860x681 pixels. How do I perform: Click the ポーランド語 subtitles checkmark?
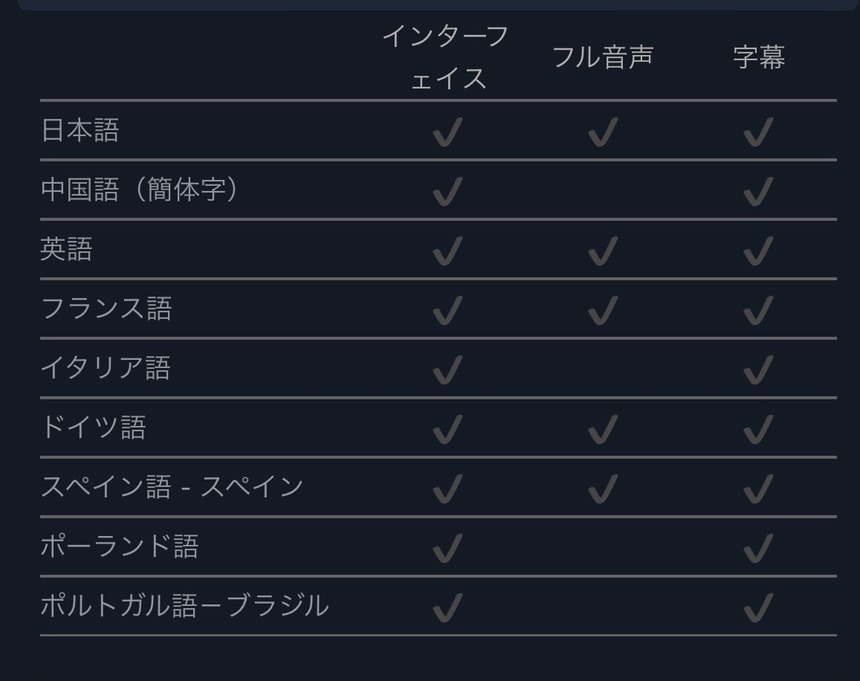759,548
